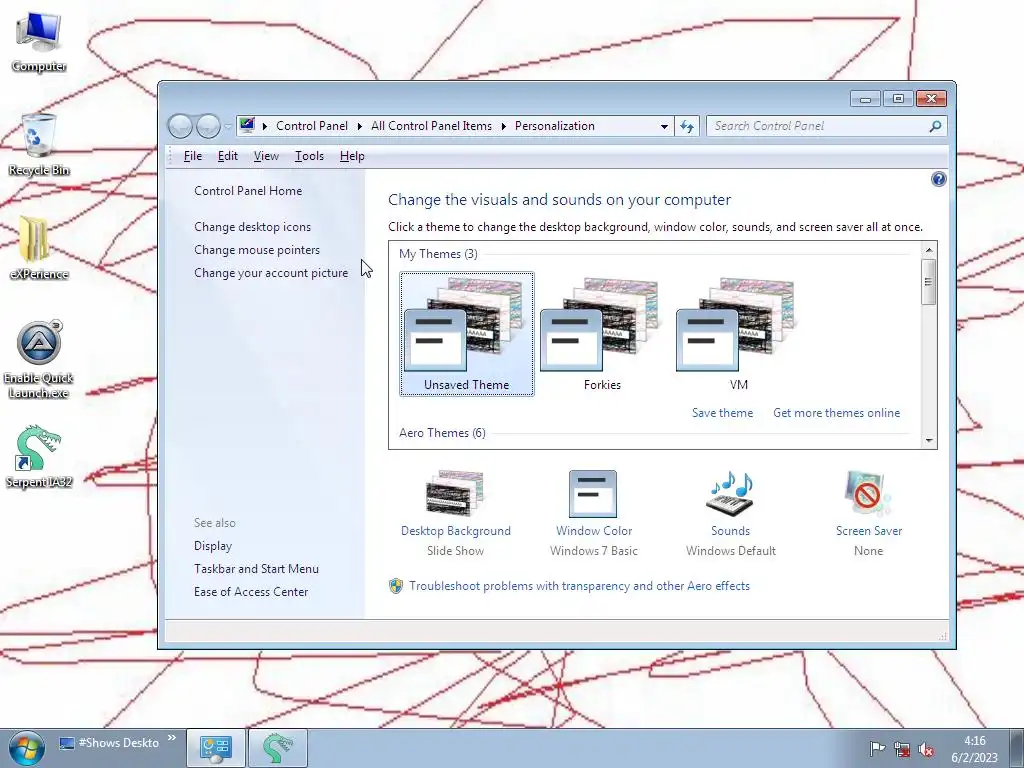Click the Serpent dragon taskbar button
Screen dimensions: 1024x768
(x=278, y=748)
